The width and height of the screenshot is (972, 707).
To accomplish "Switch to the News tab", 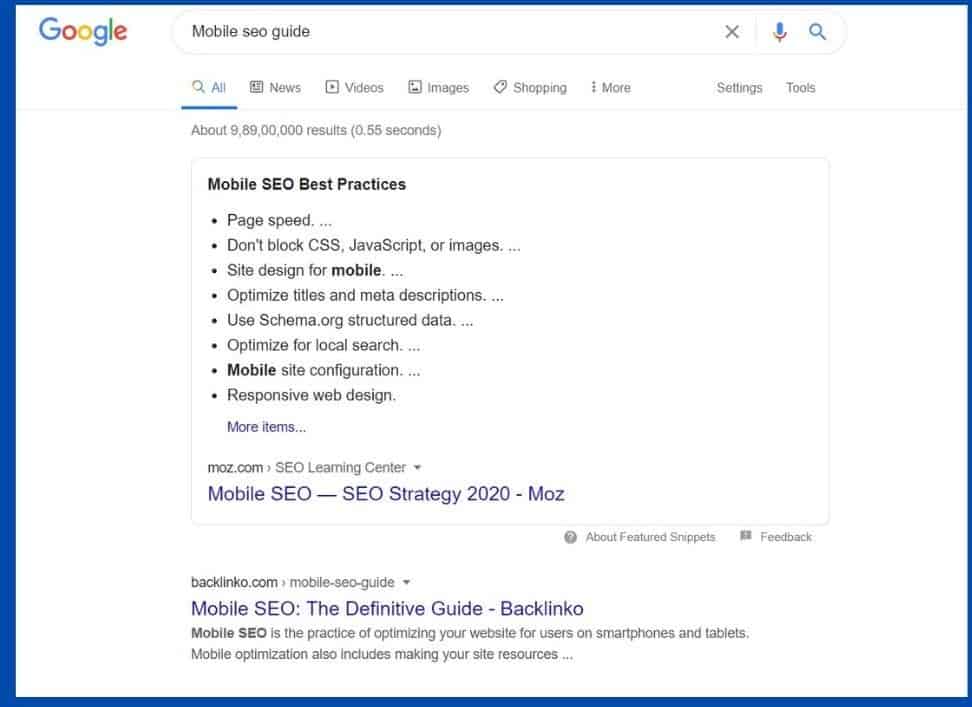I will pos(275,87).
